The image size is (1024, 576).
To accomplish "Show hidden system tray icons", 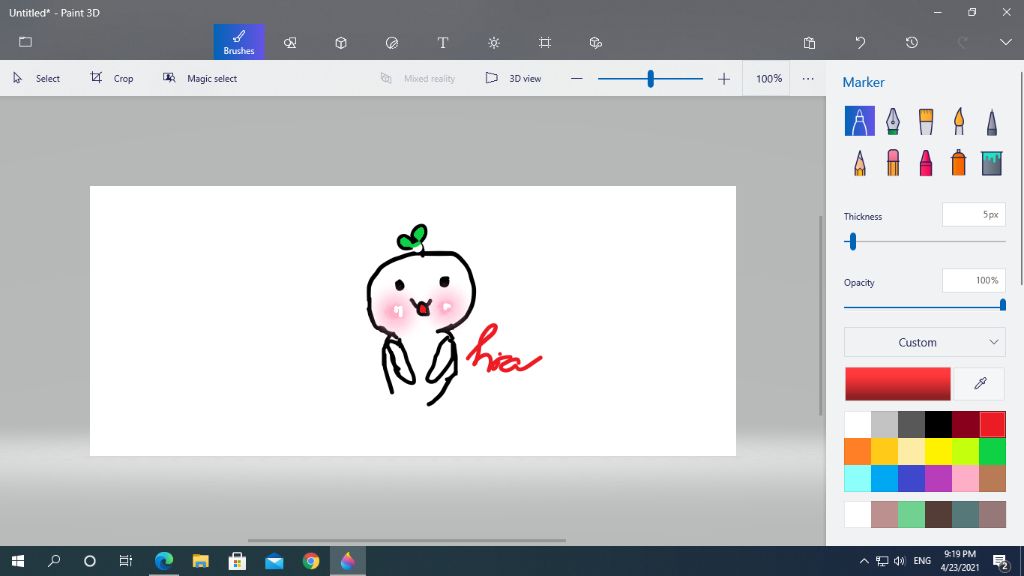I will point(864,561).
